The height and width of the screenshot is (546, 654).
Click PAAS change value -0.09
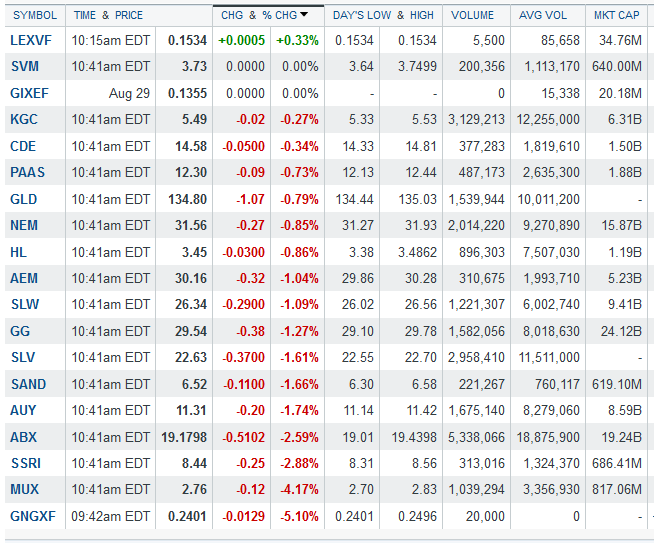(x=251, y=172)
